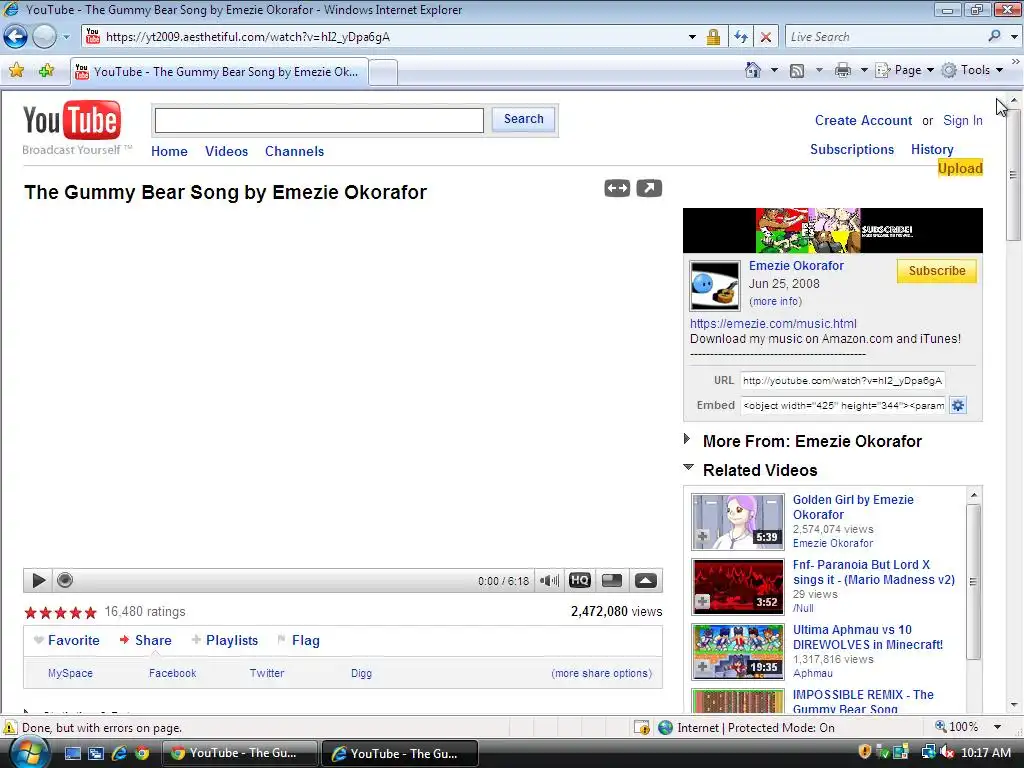Open the recent pages dropdown arrow

click(66, 37)
